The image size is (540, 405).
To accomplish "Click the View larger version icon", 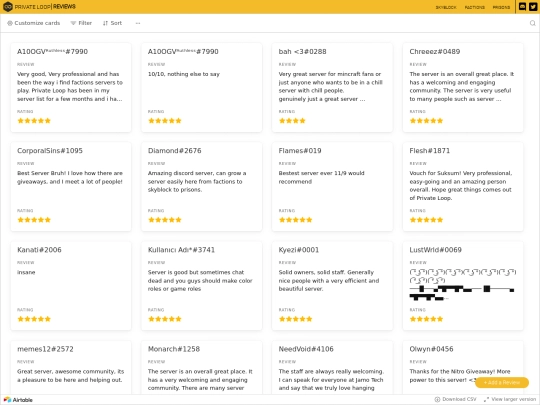I will 486,399.
